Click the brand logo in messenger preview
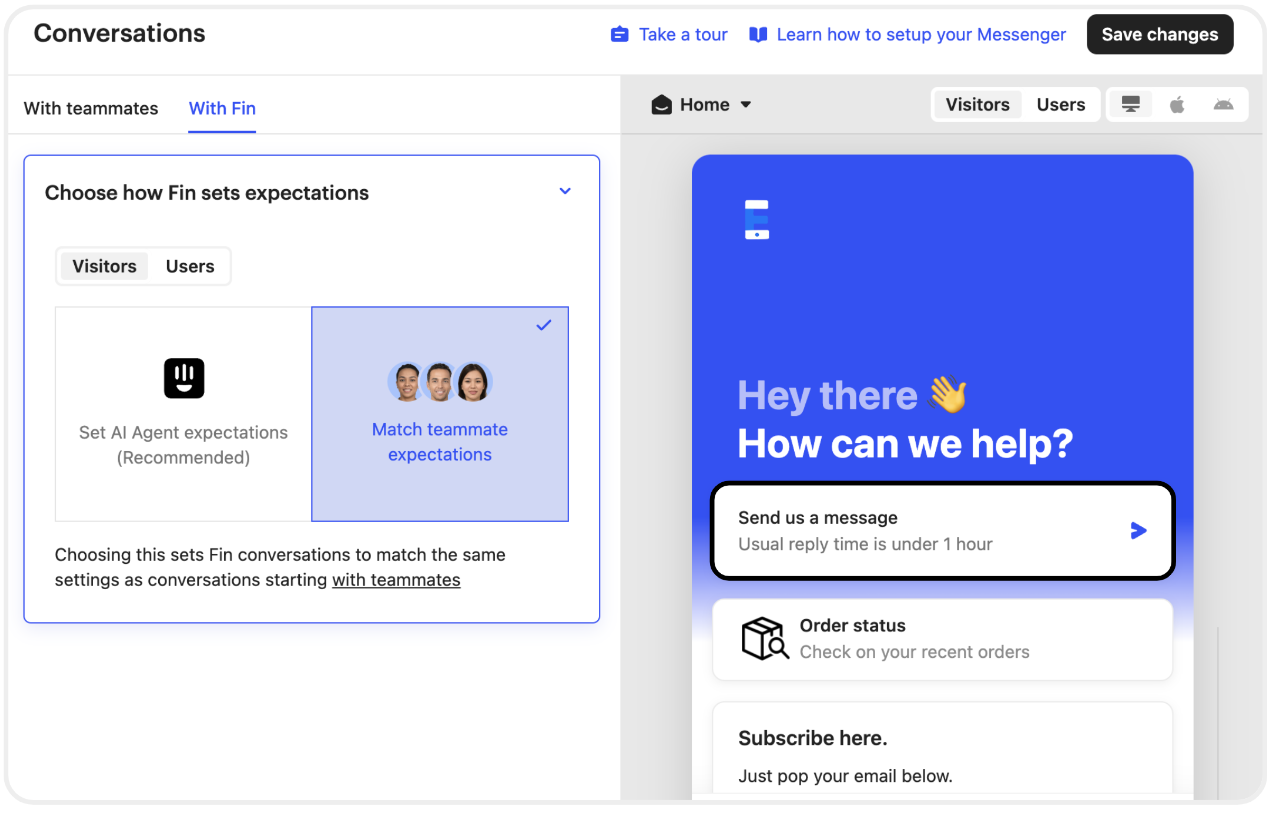Image resolution: width=1270 pixels, height=816 pixels. pyautogui.click(x=757, y=220)
